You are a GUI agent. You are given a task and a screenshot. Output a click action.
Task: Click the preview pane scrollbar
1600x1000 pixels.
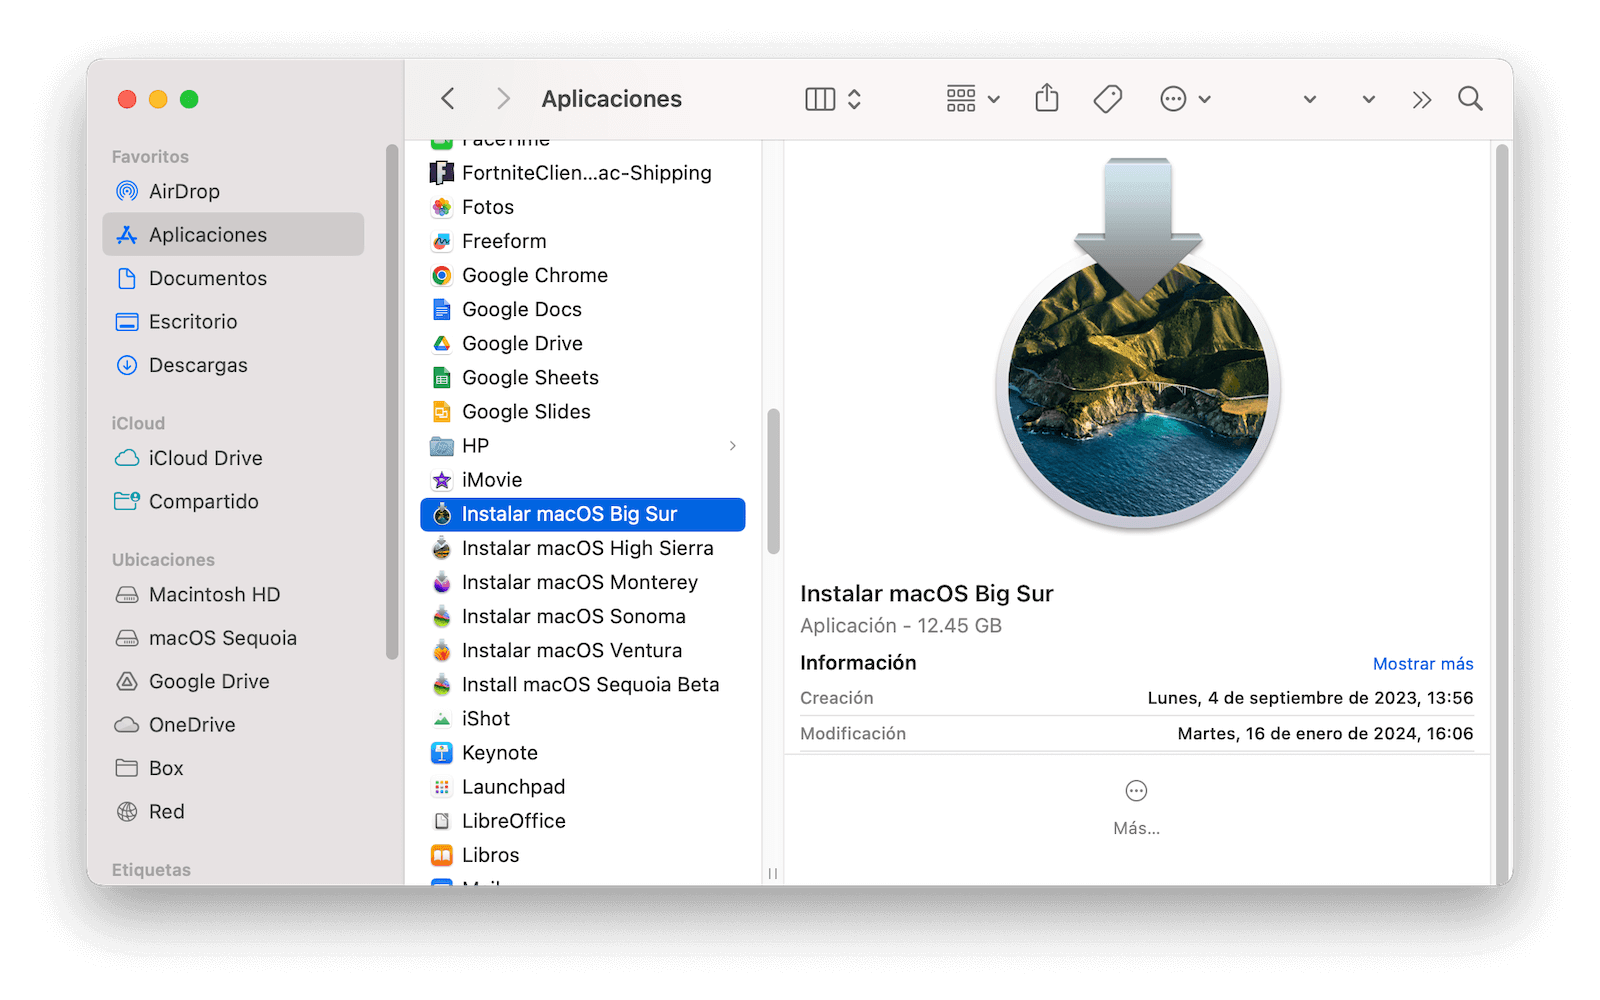coord(1501,515)
